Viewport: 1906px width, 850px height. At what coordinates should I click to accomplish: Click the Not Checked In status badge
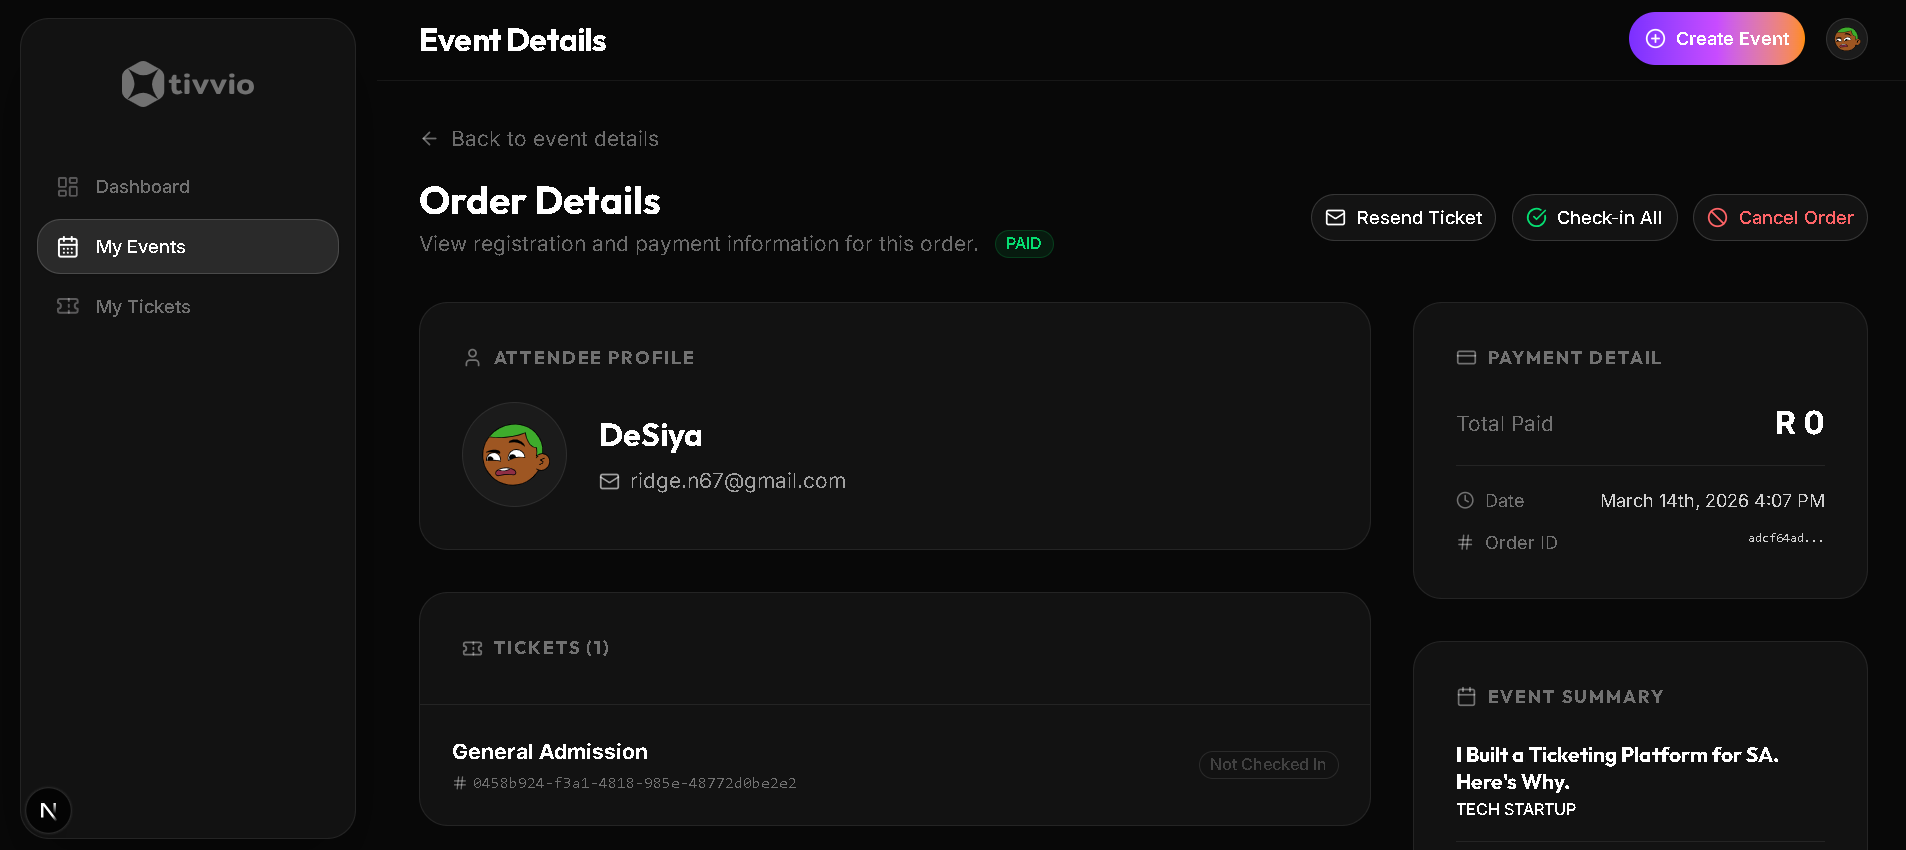coord(1267,765)
